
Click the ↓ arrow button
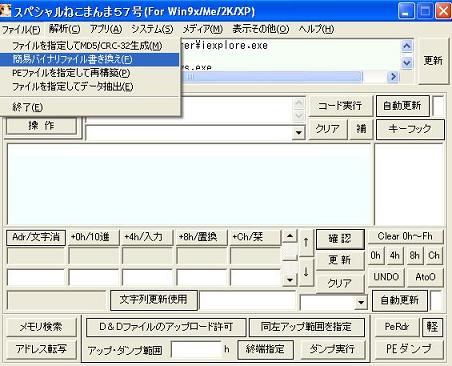pos(306,272)
